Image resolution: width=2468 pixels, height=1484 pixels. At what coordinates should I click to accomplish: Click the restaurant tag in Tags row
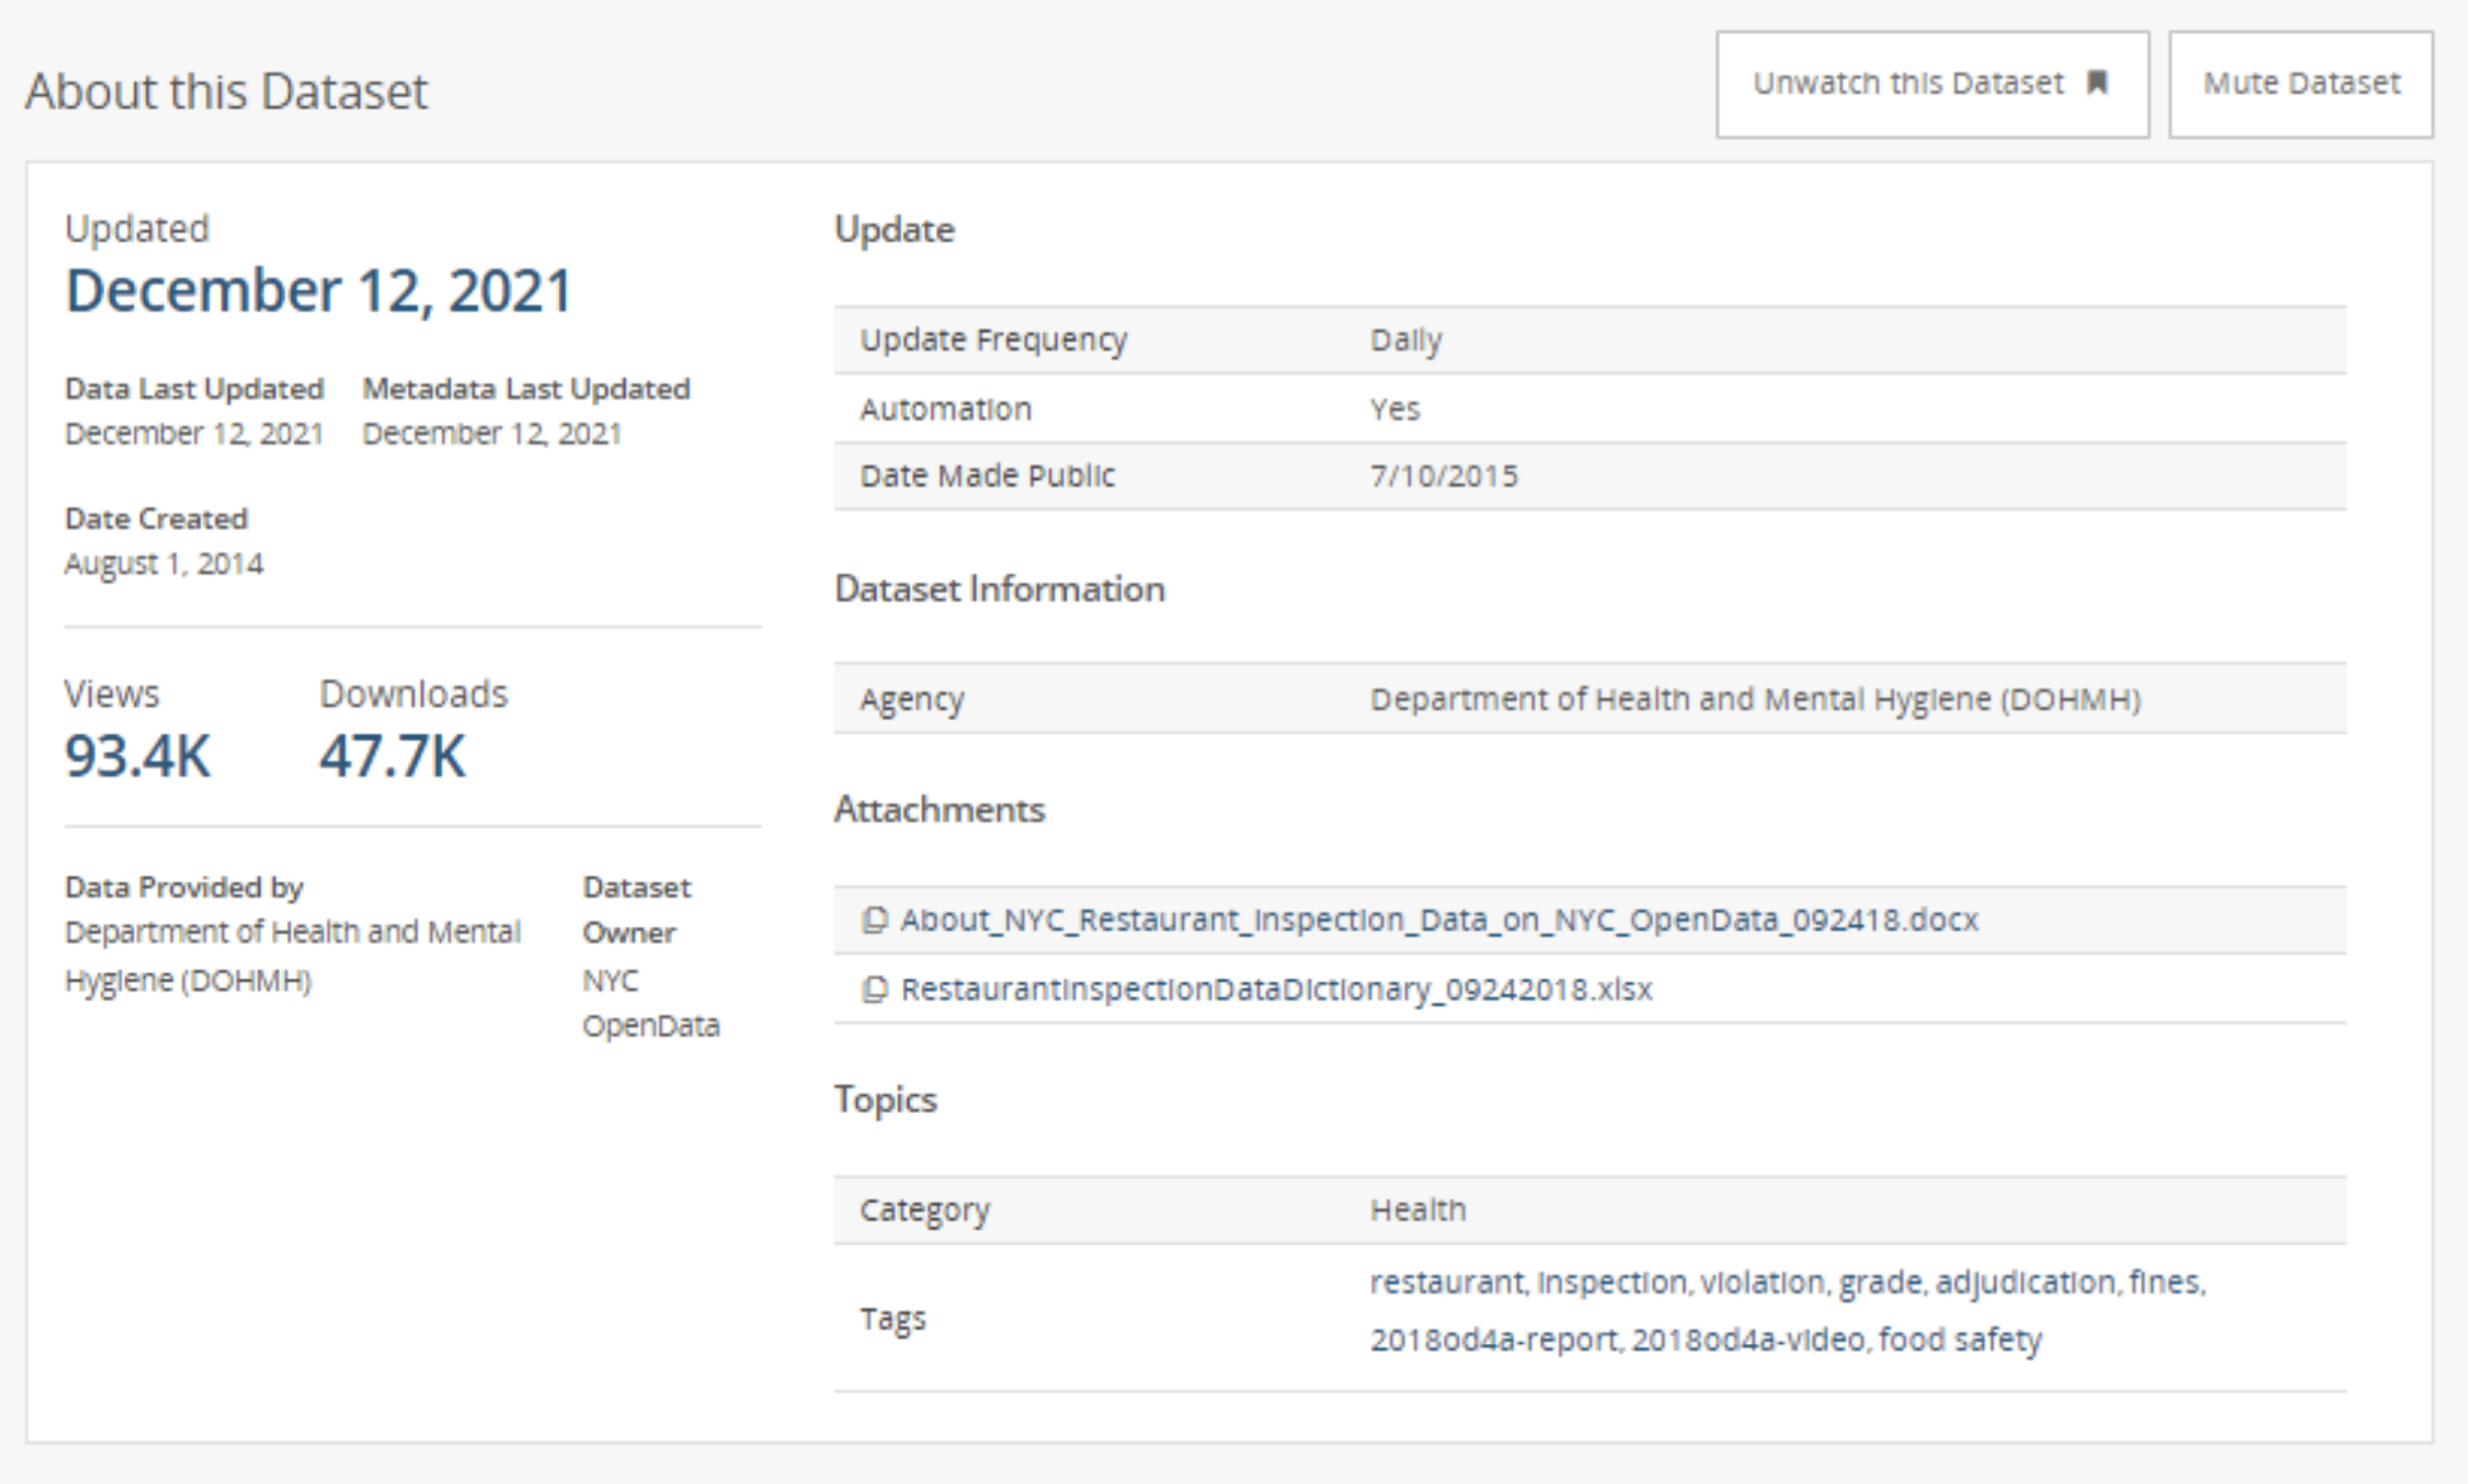pos(1446,1282)
